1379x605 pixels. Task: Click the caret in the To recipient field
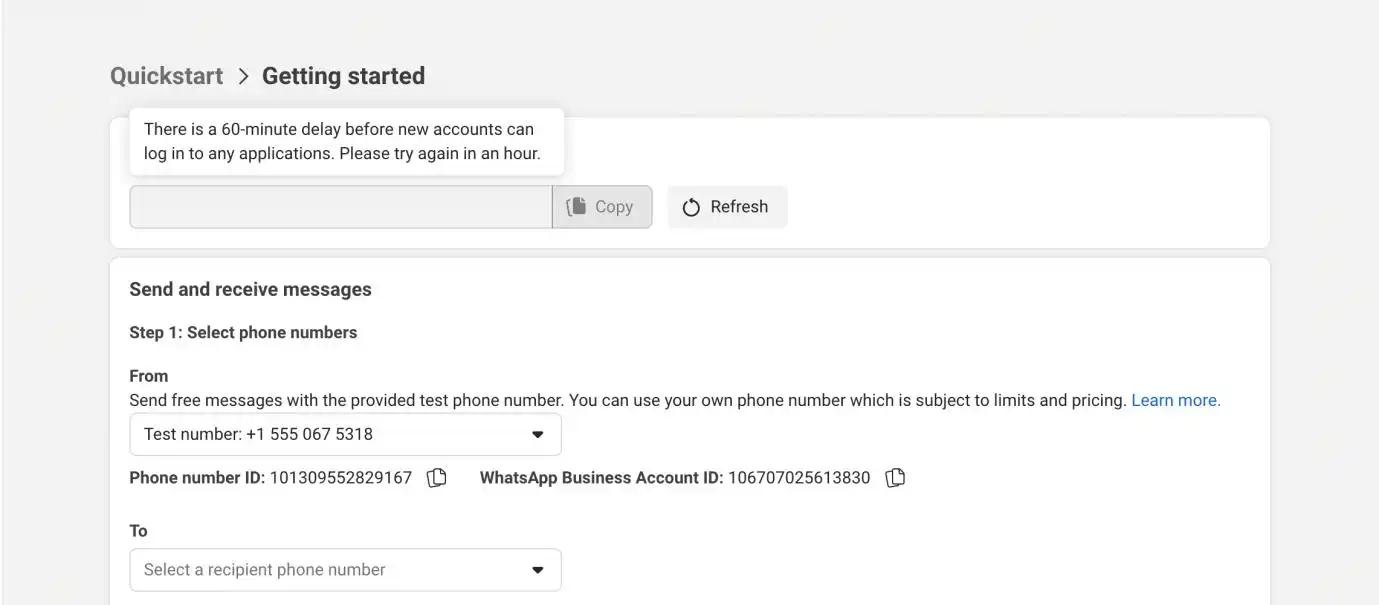[537, 570]
